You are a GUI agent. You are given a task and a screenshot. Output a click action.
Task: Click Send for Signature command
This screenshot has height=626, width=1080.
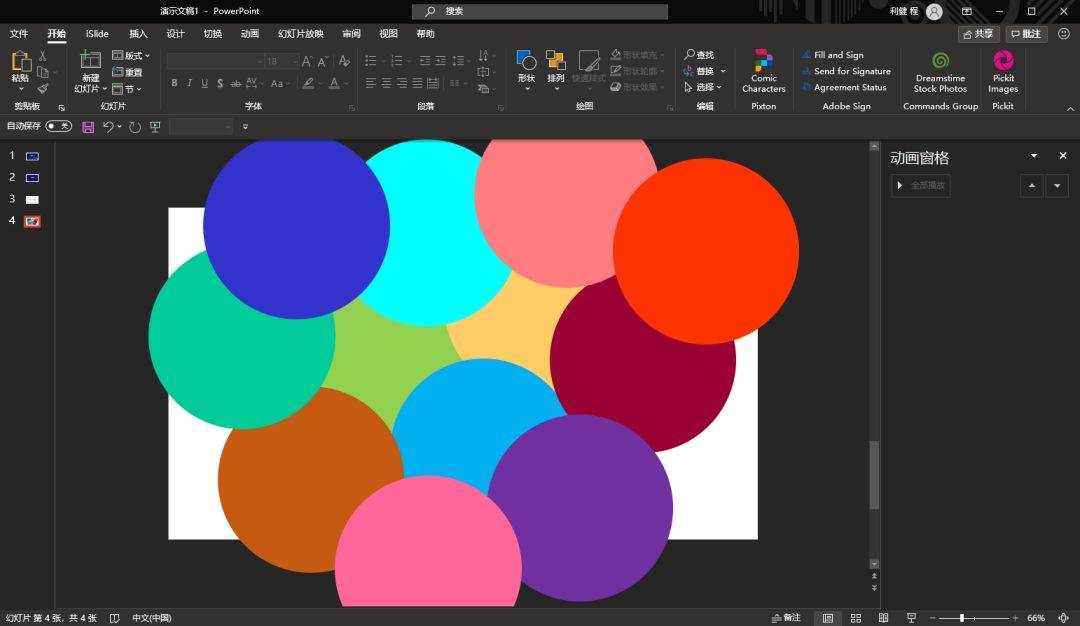coord(847,71)
